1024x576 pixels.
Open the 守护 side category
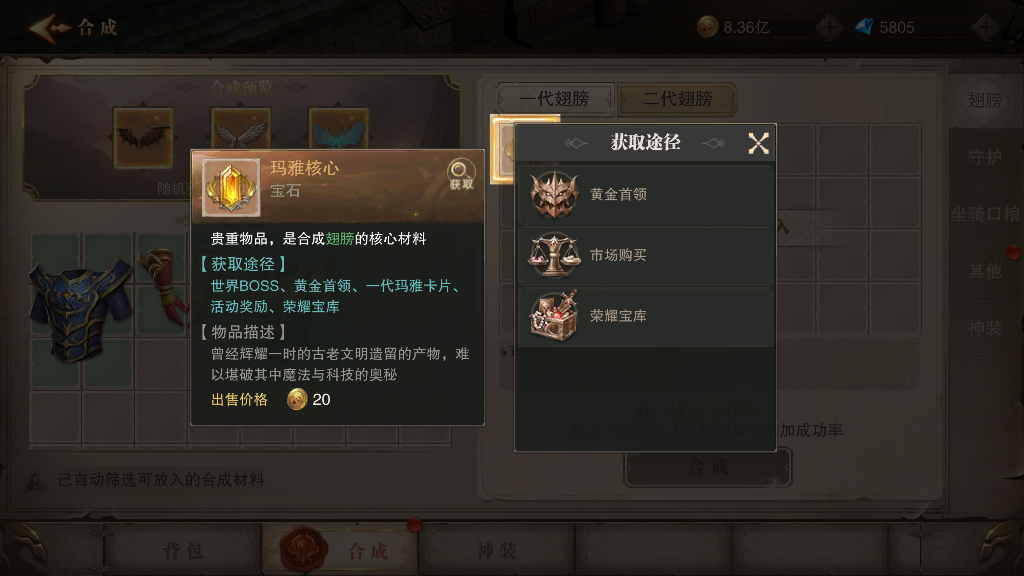984,157
